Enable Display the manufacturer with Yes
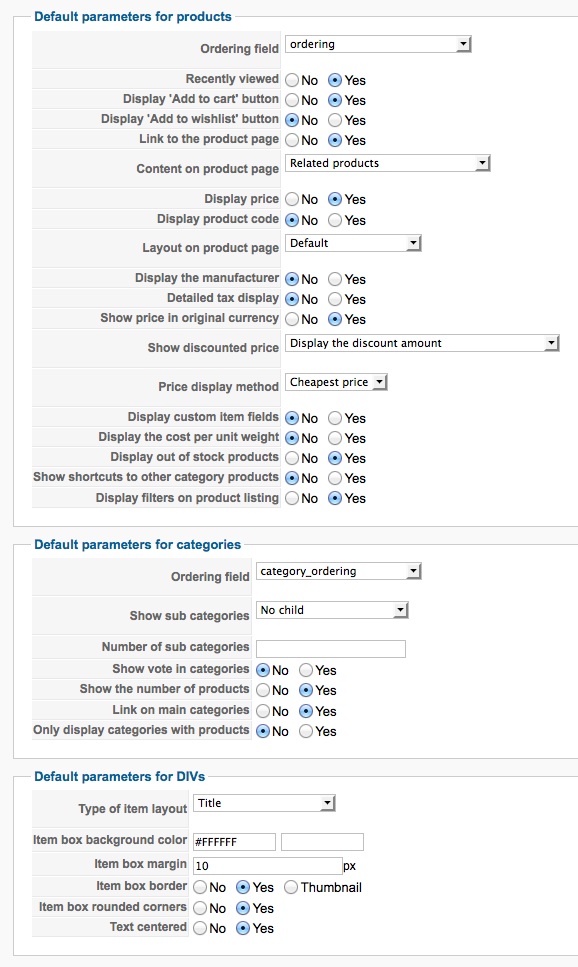Viewport: 578px width, 967px height. [x=335, y=279]
